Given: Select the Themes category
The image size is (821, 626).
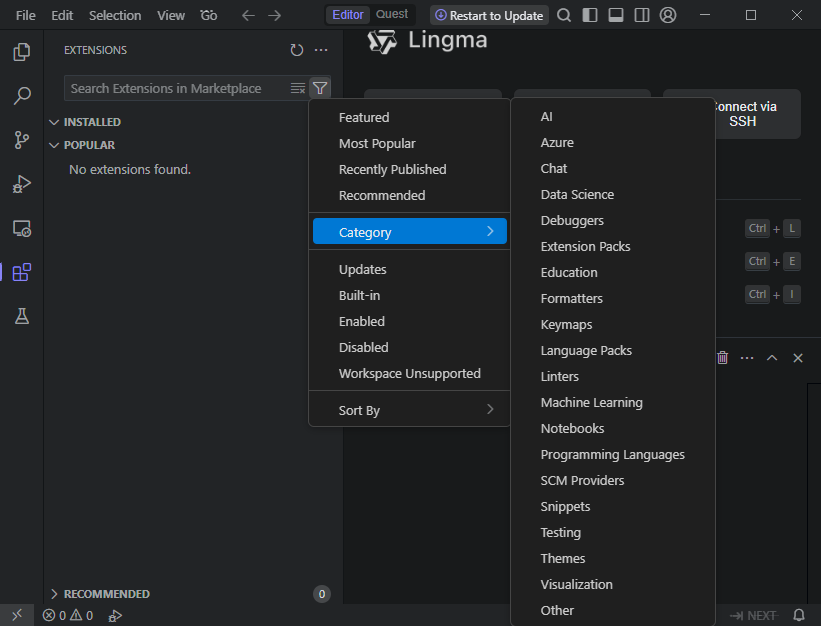Looking at the screenshot, I should [x=613, y=558].
